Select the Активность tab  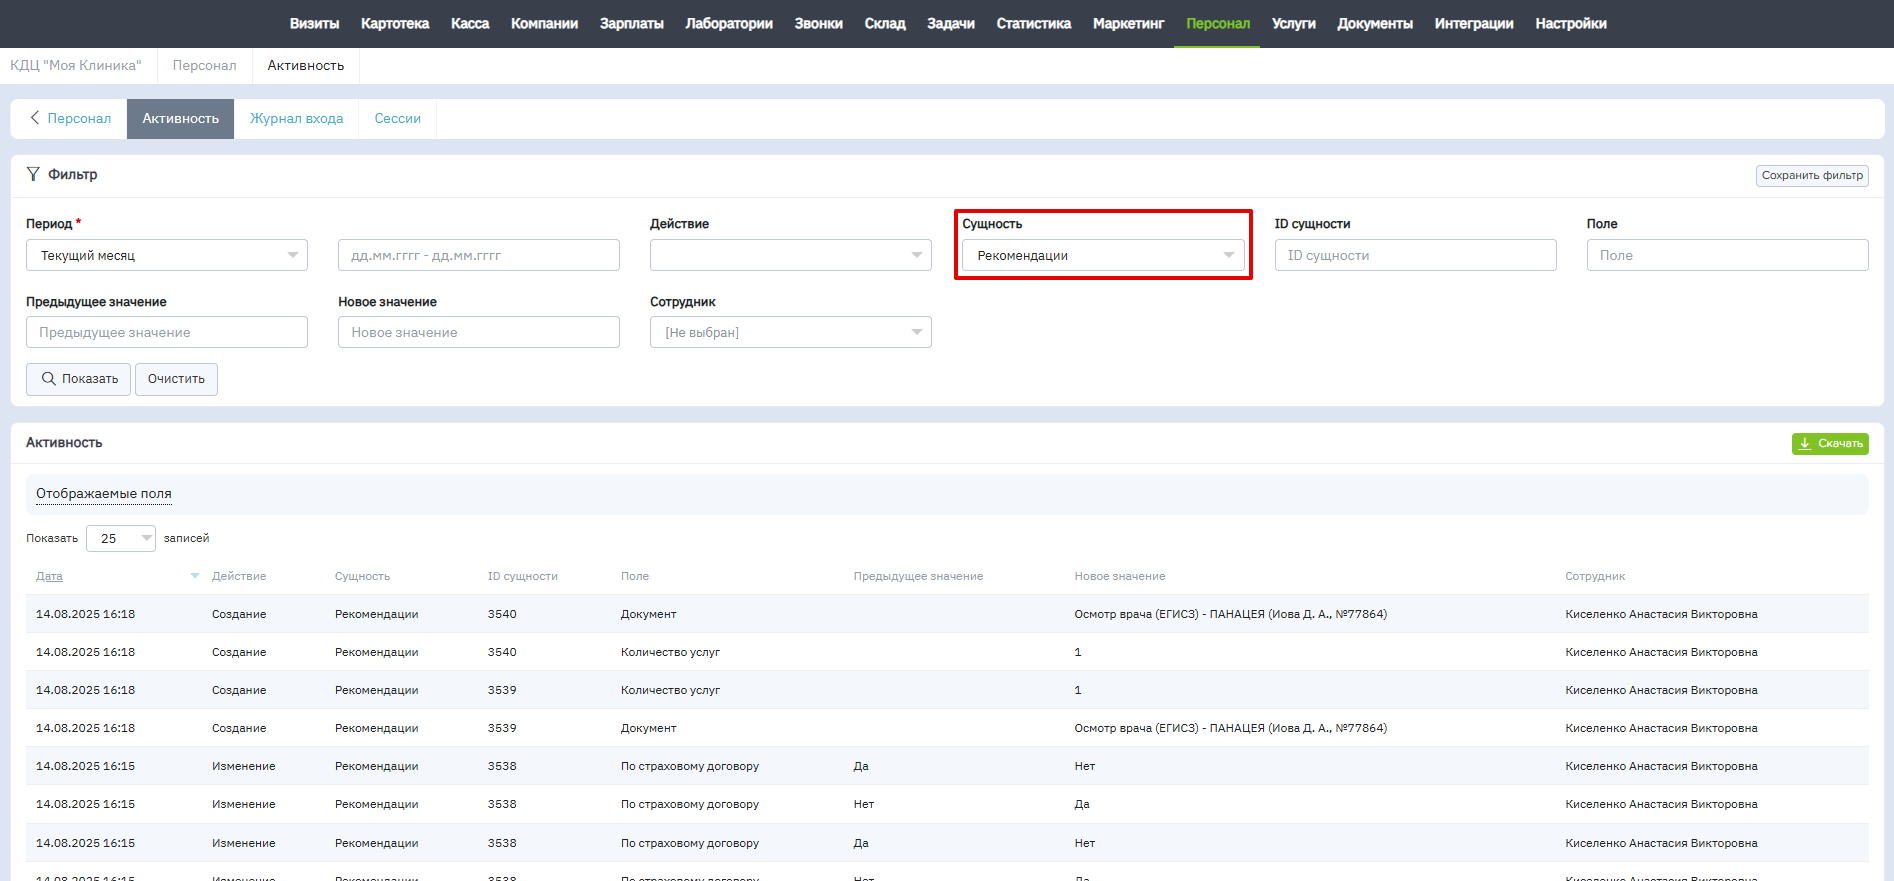(x=180, y=118)
